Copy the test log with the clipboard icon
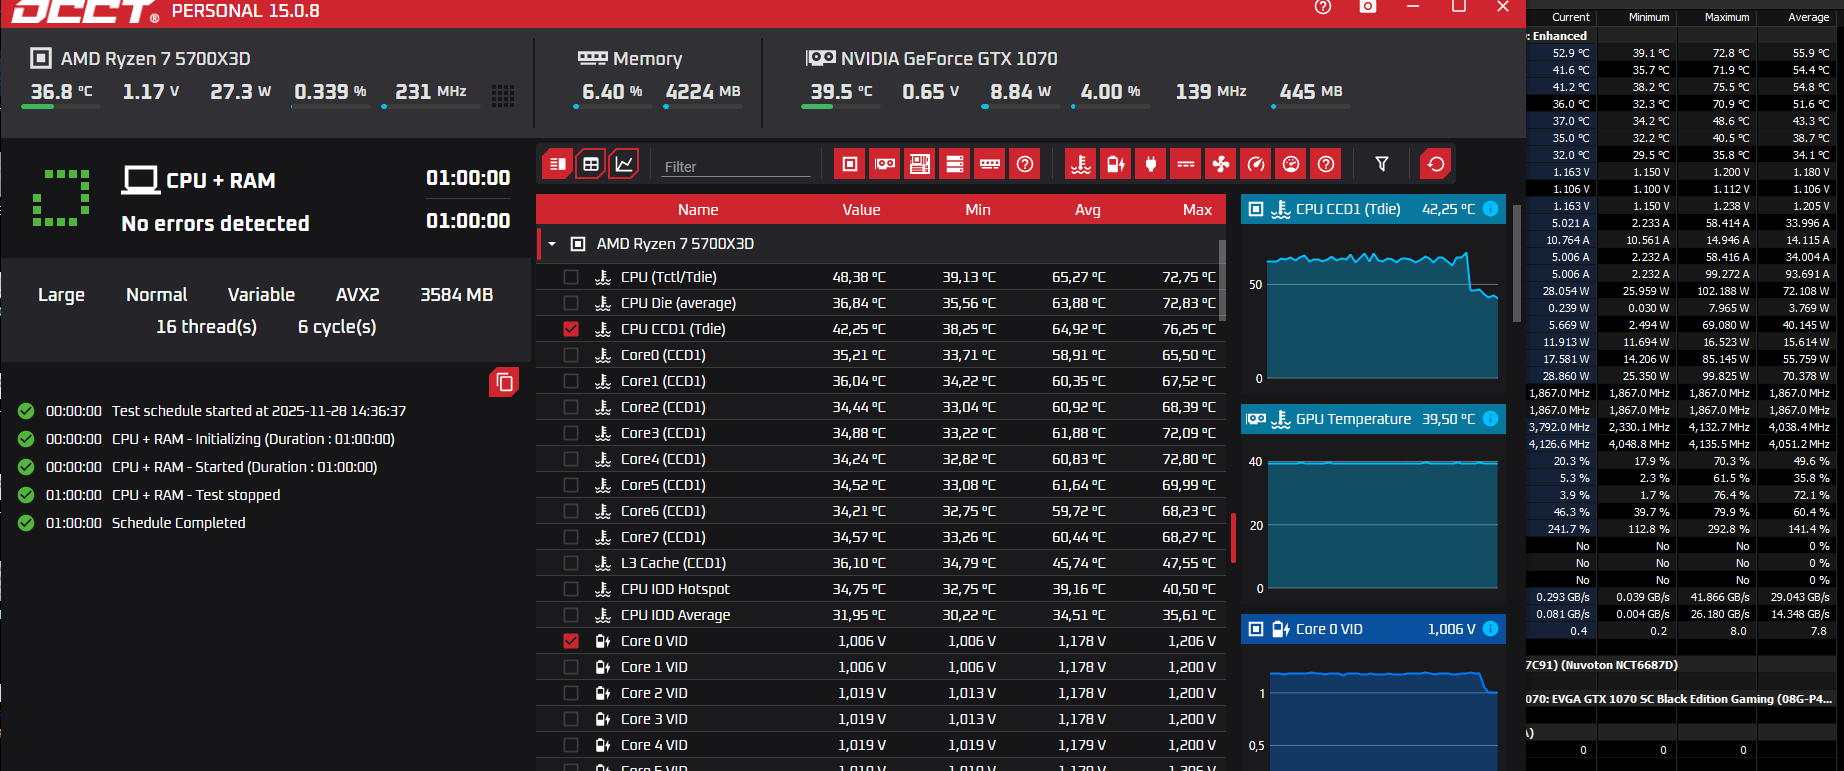Screen dimensions: 1844x771 point(504,382)
